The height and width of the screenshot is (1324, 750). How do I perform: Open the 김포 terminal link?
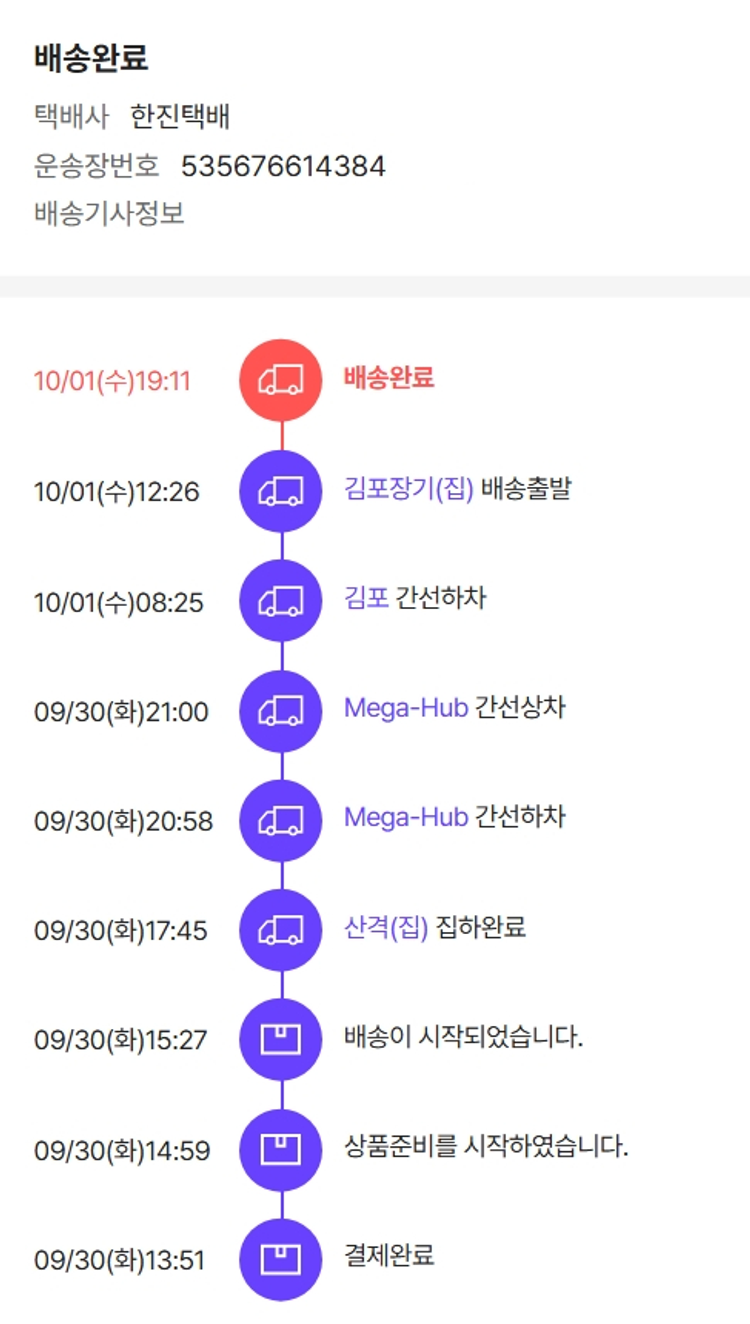pos(366,599)
